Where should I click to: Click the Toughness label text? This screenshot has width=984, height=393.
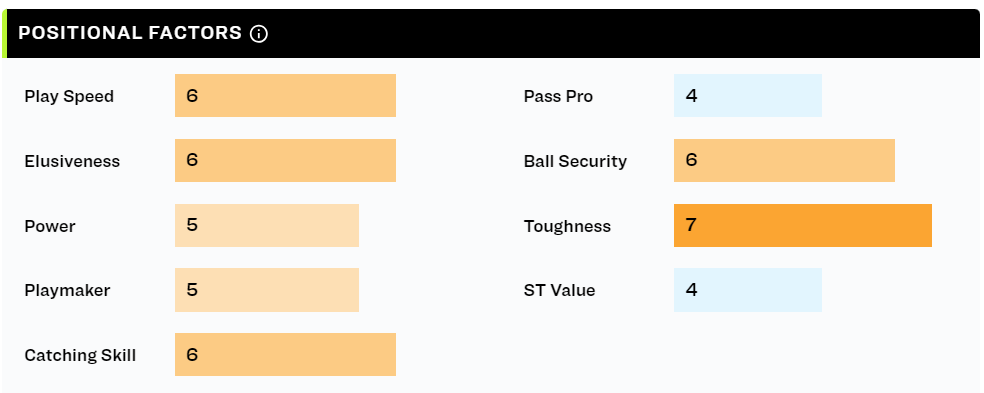coord(567,226)
